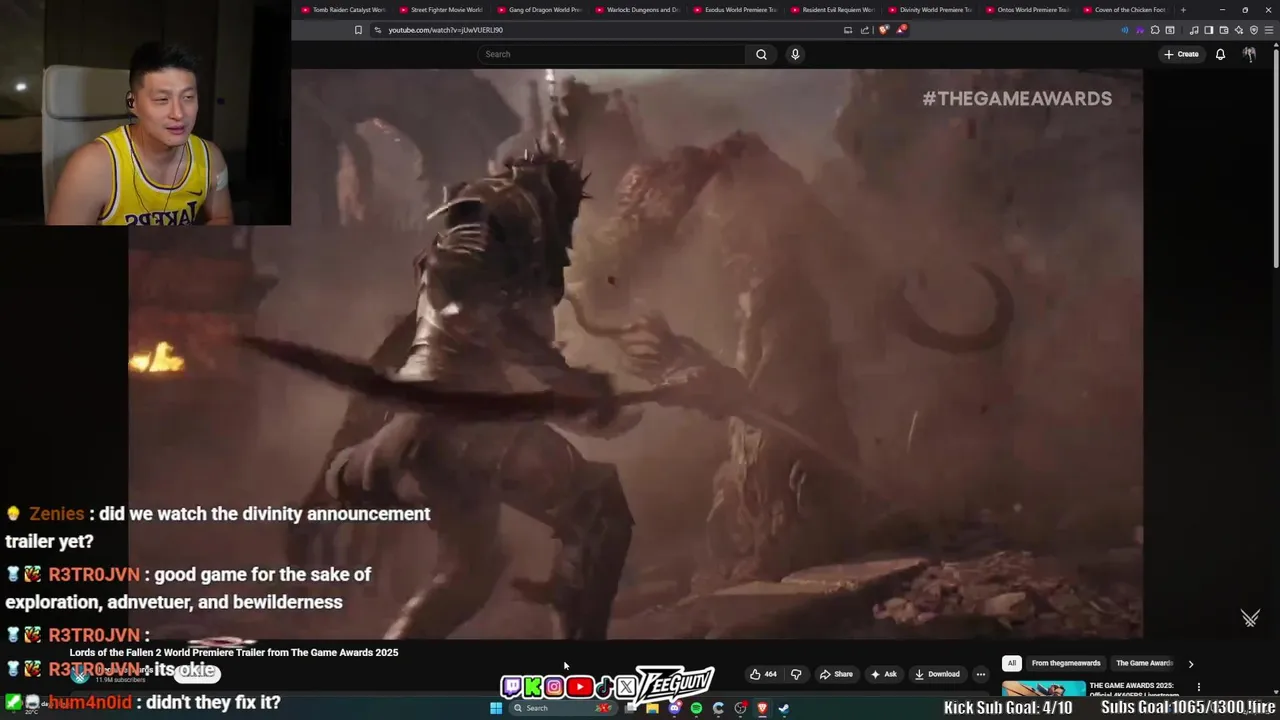Open Discord icon in the taskbar
Viewport: 1280px width, 720px height.
tap(674, 708)
